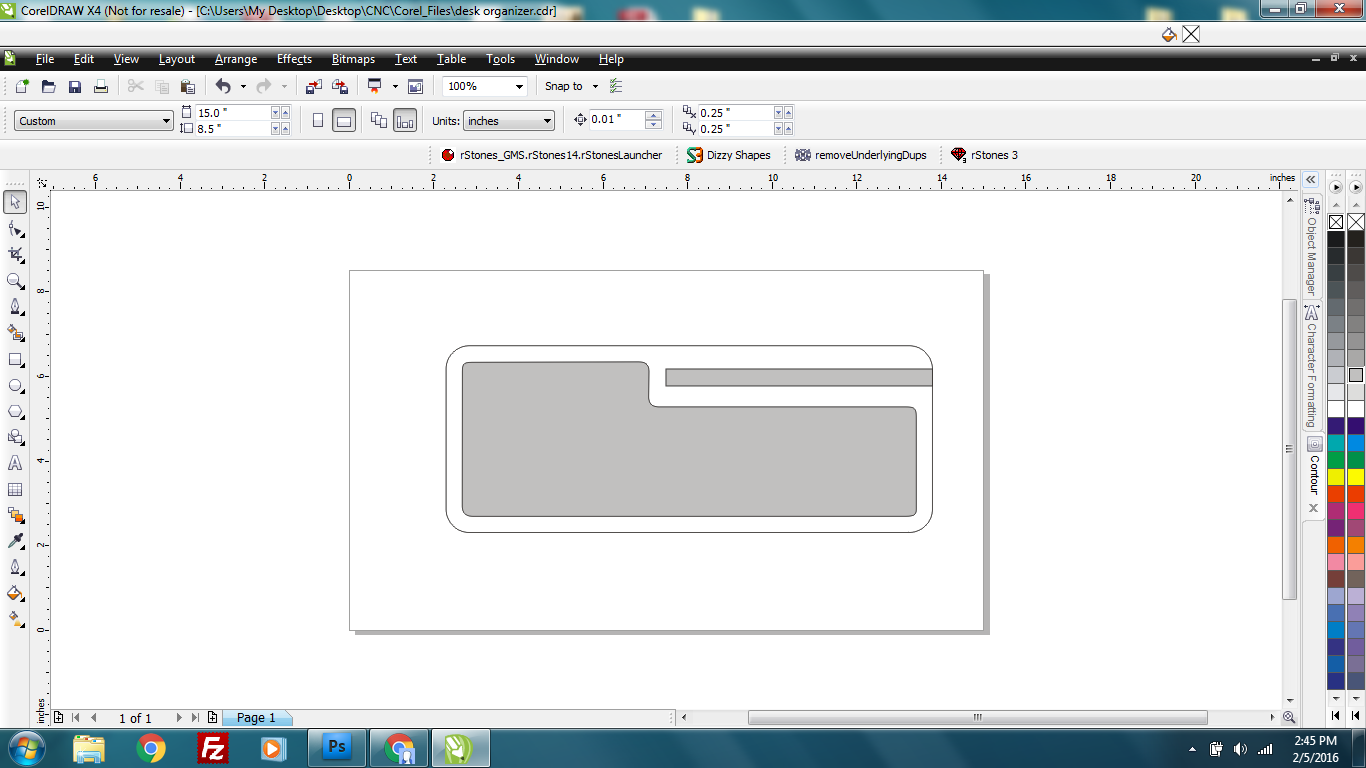Screen dimensions: 1366x768
Task: Launch the Dizzy Shapes macro
Action: pyautogui.click(x=729, y=155)
